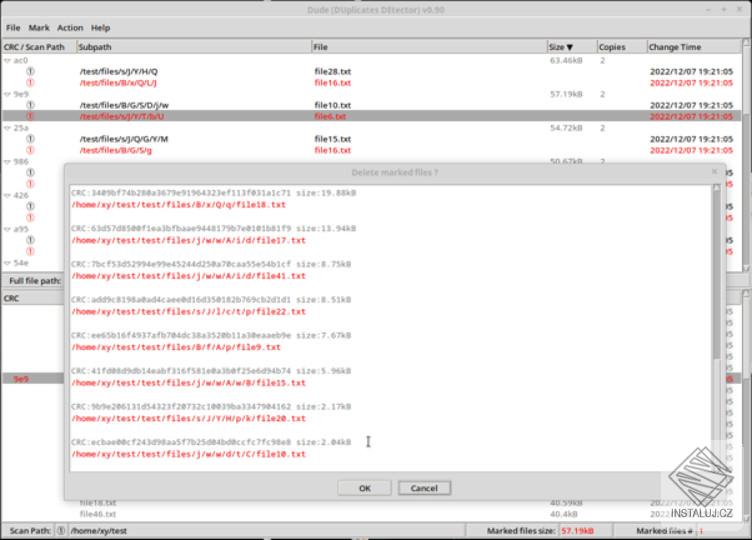Click path ending w/B/file15.txt in dialog

coord(188,383)
